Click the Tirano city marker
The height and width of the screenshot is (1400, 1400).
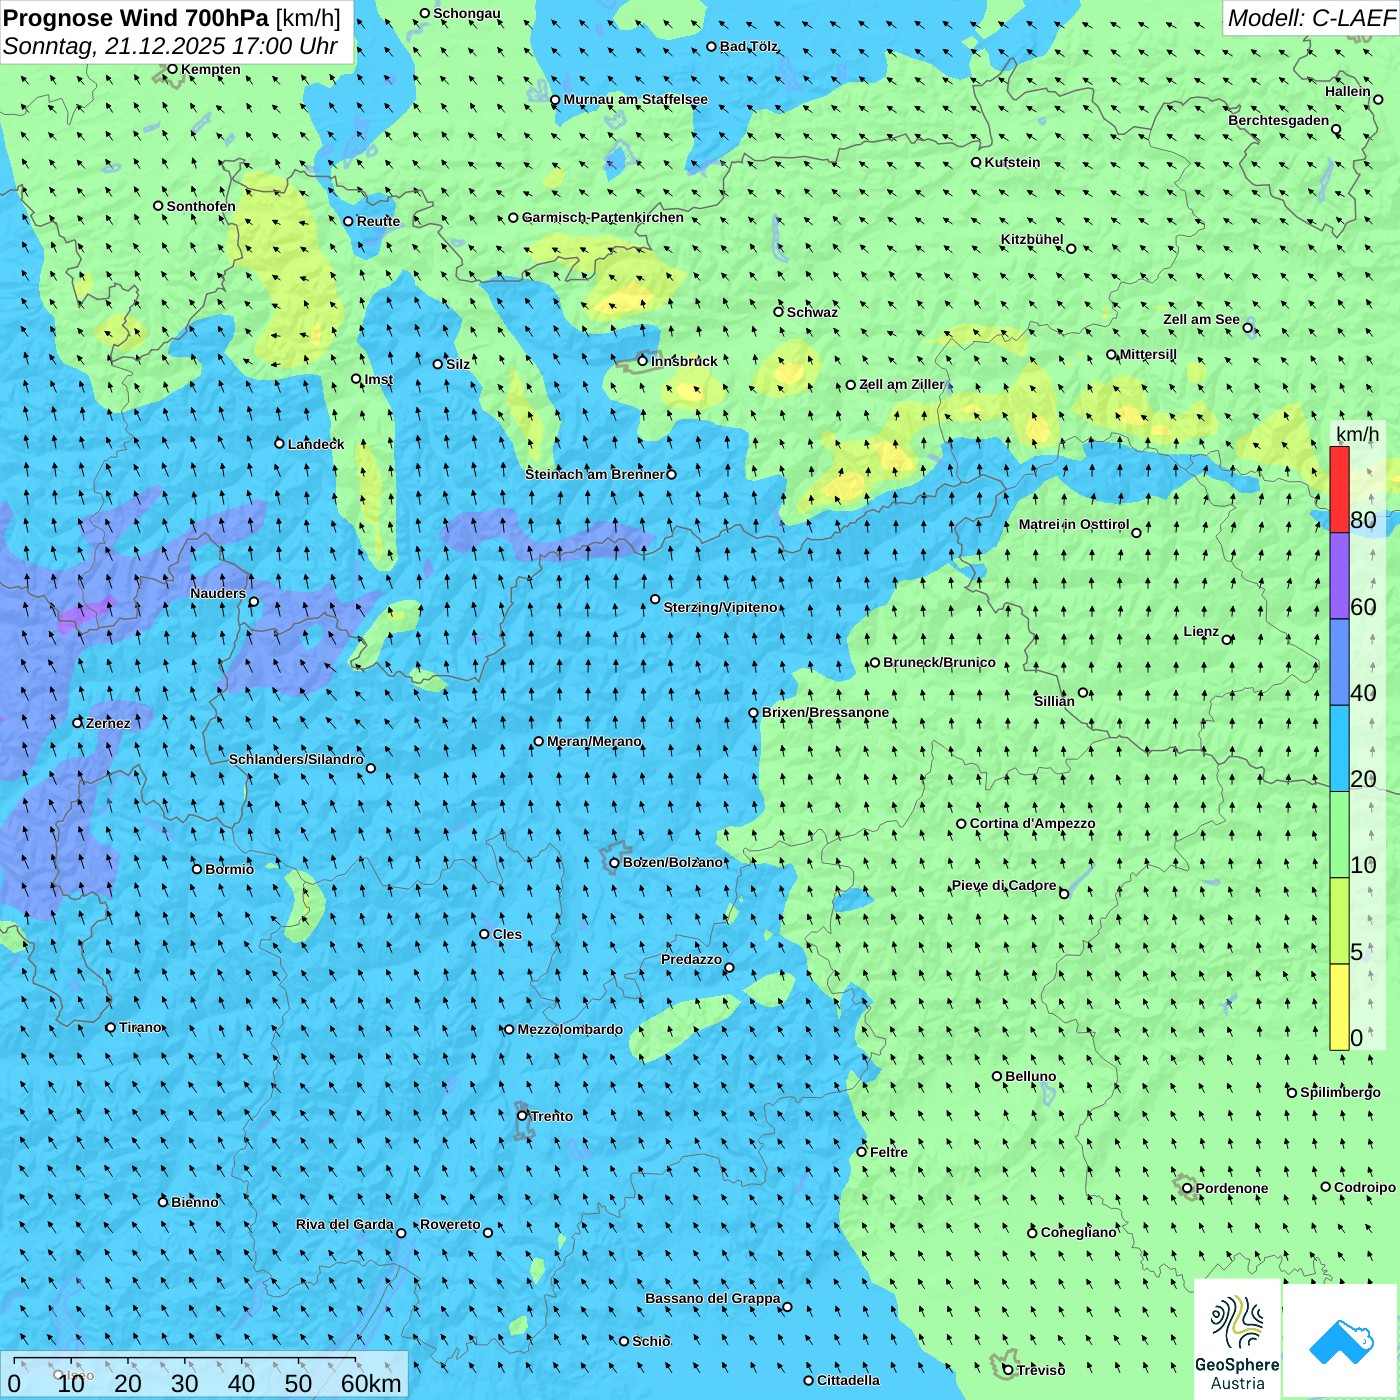coord(110,1027)
